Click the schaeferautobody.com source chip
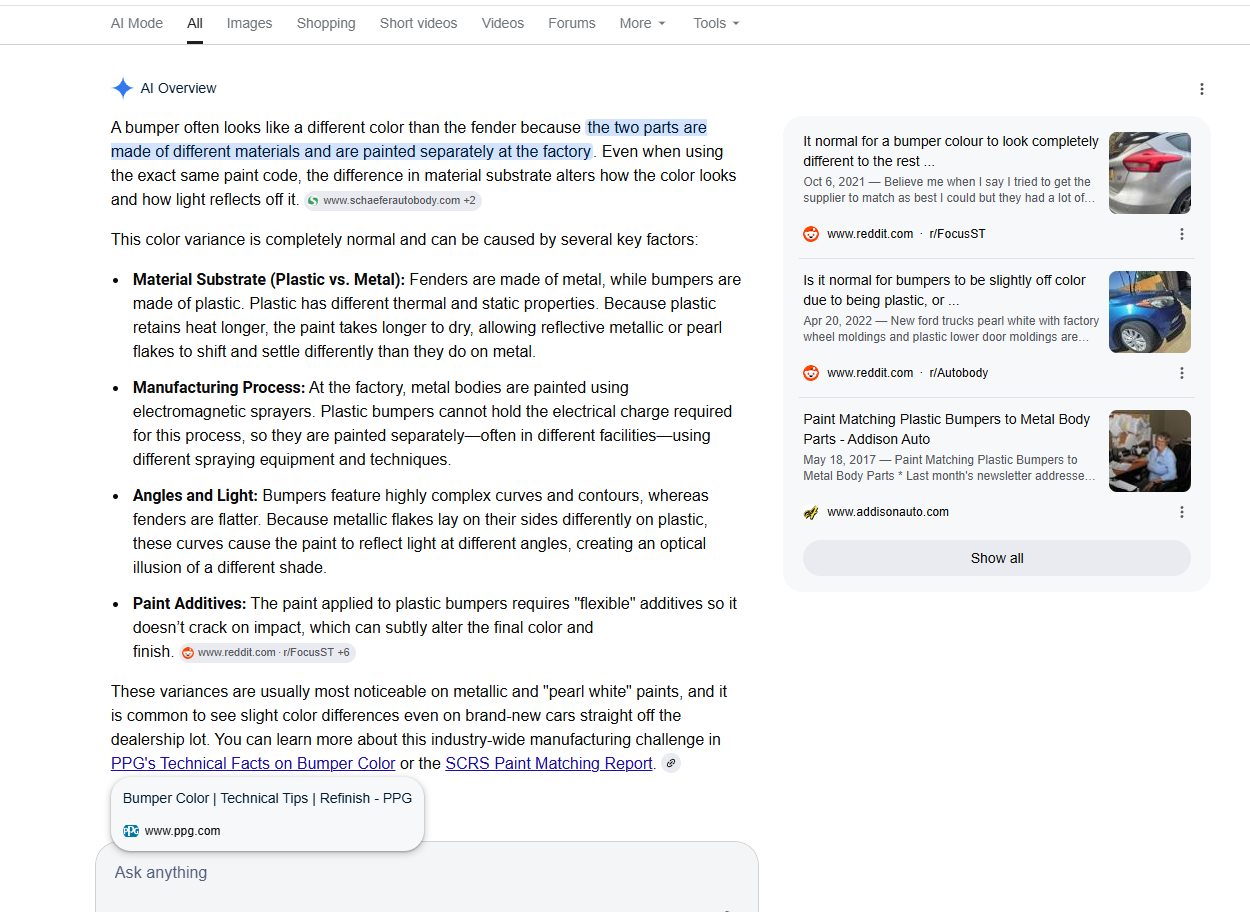Viewport: 1250px width, 912px height. 393,200
